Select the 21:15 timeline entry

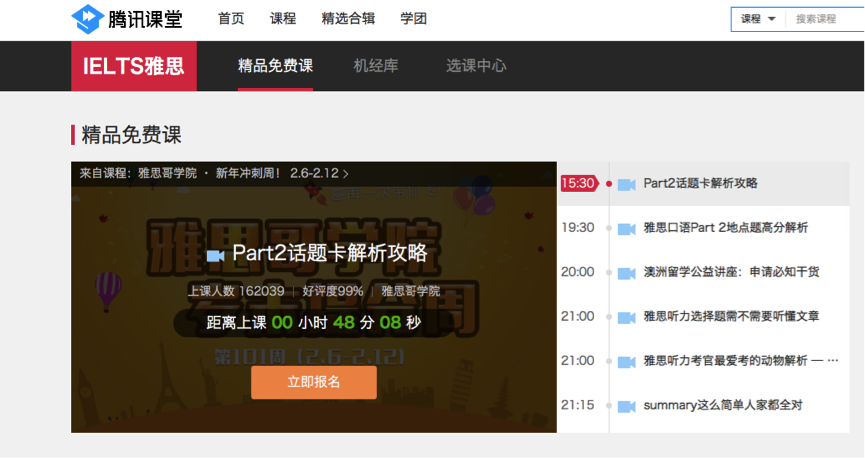pyautogui.click(x=578, y=406)
